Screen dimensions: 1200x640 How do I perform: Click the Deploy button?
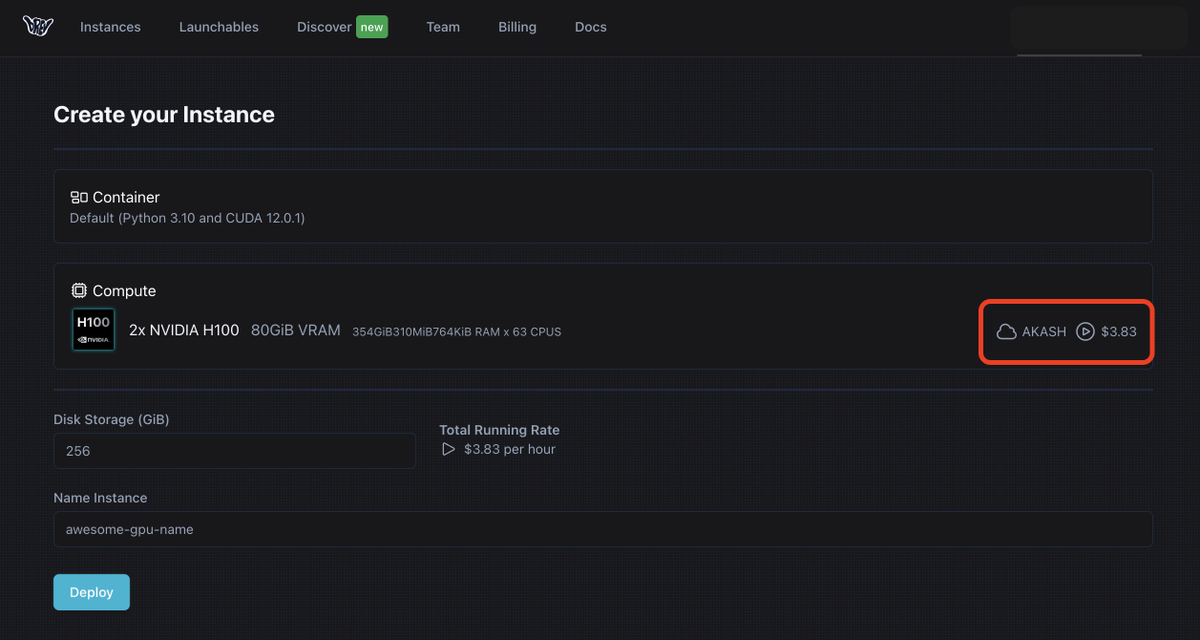tap(91, 592)
